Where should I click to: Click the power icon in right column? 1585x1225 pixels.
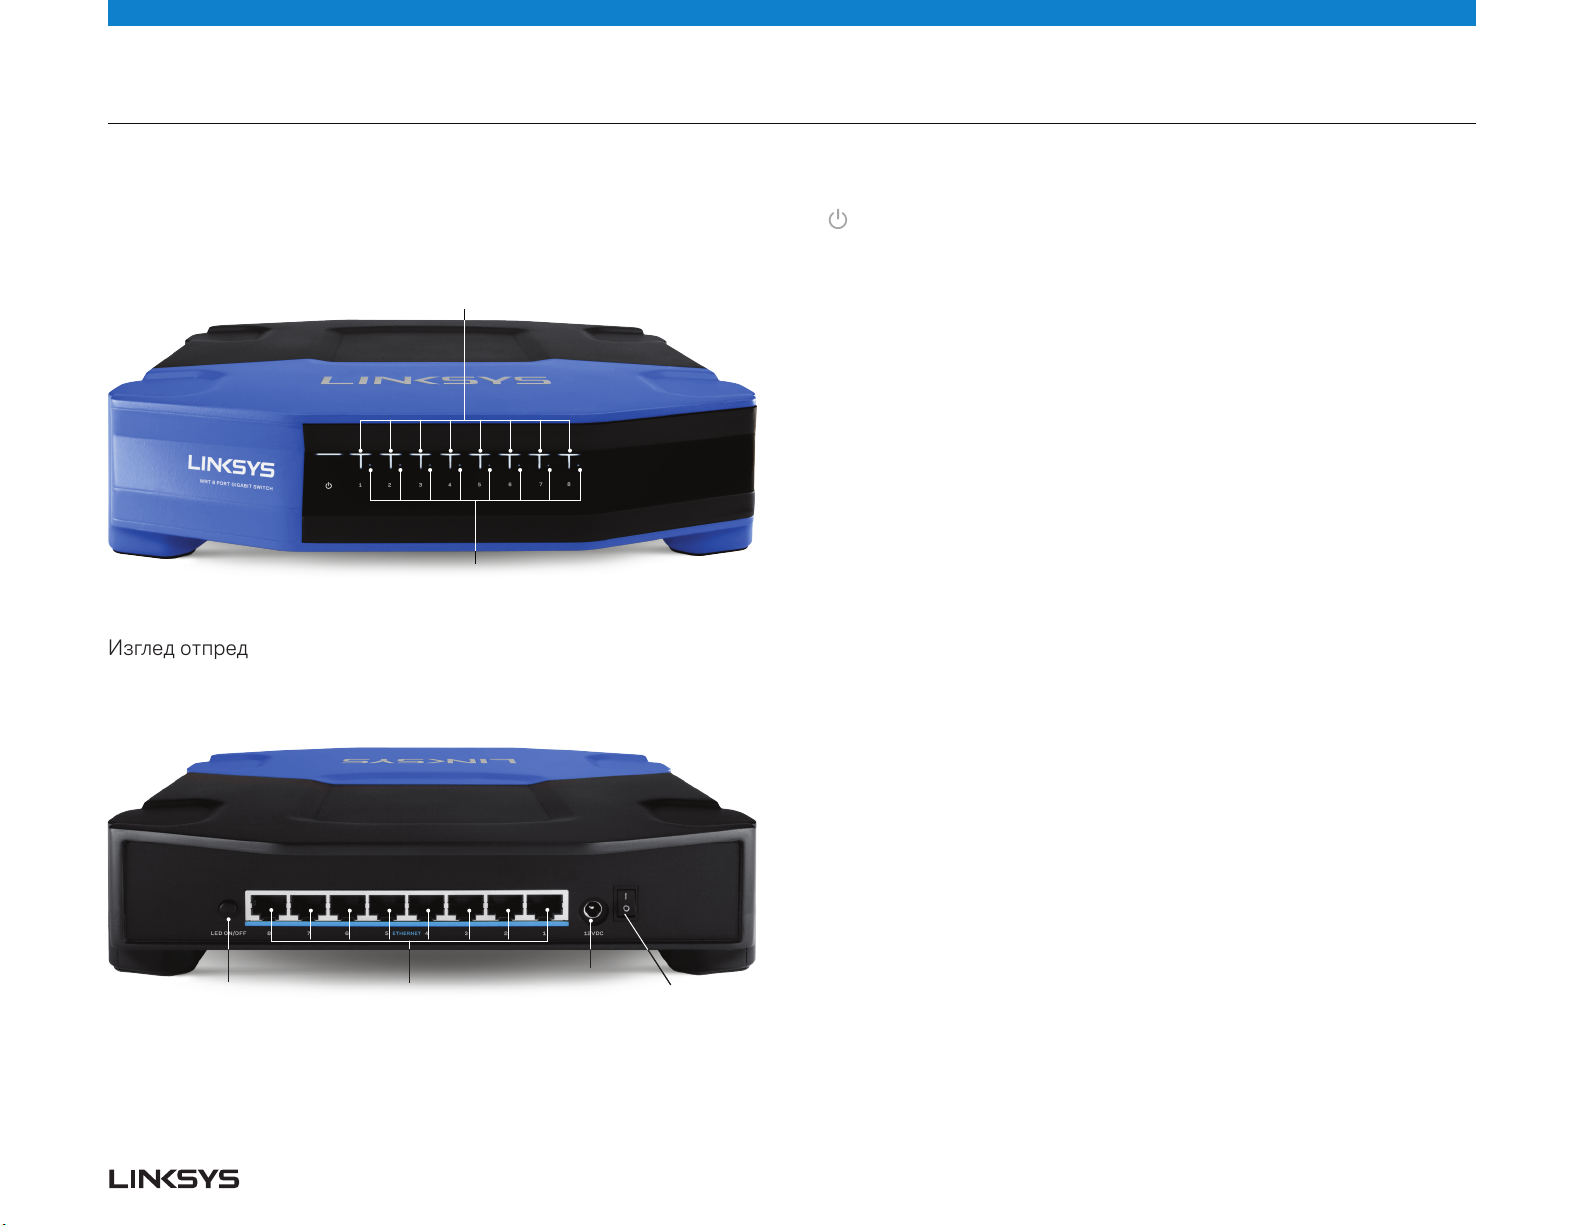[838, 220]
